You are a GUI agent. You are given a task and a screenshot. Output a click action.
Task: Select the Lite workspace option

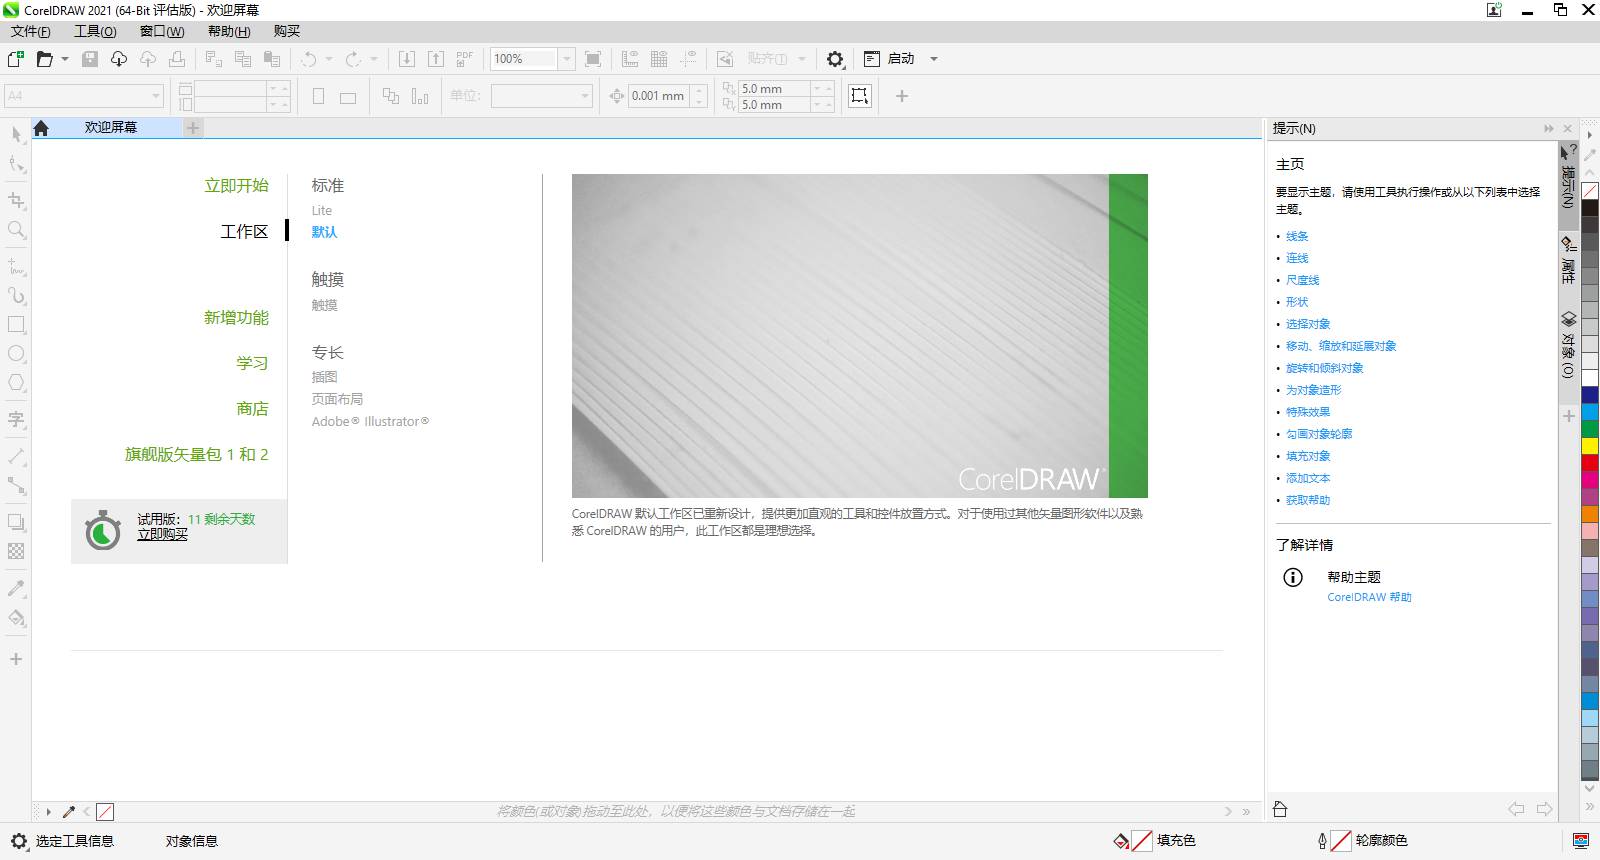322,211
